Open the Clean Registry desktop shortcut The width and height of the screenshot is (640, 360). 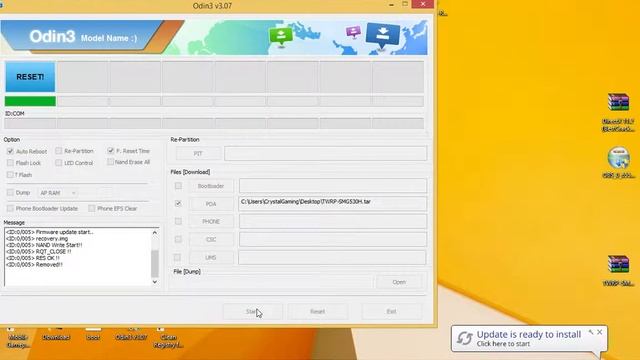[x=169, y=338]
